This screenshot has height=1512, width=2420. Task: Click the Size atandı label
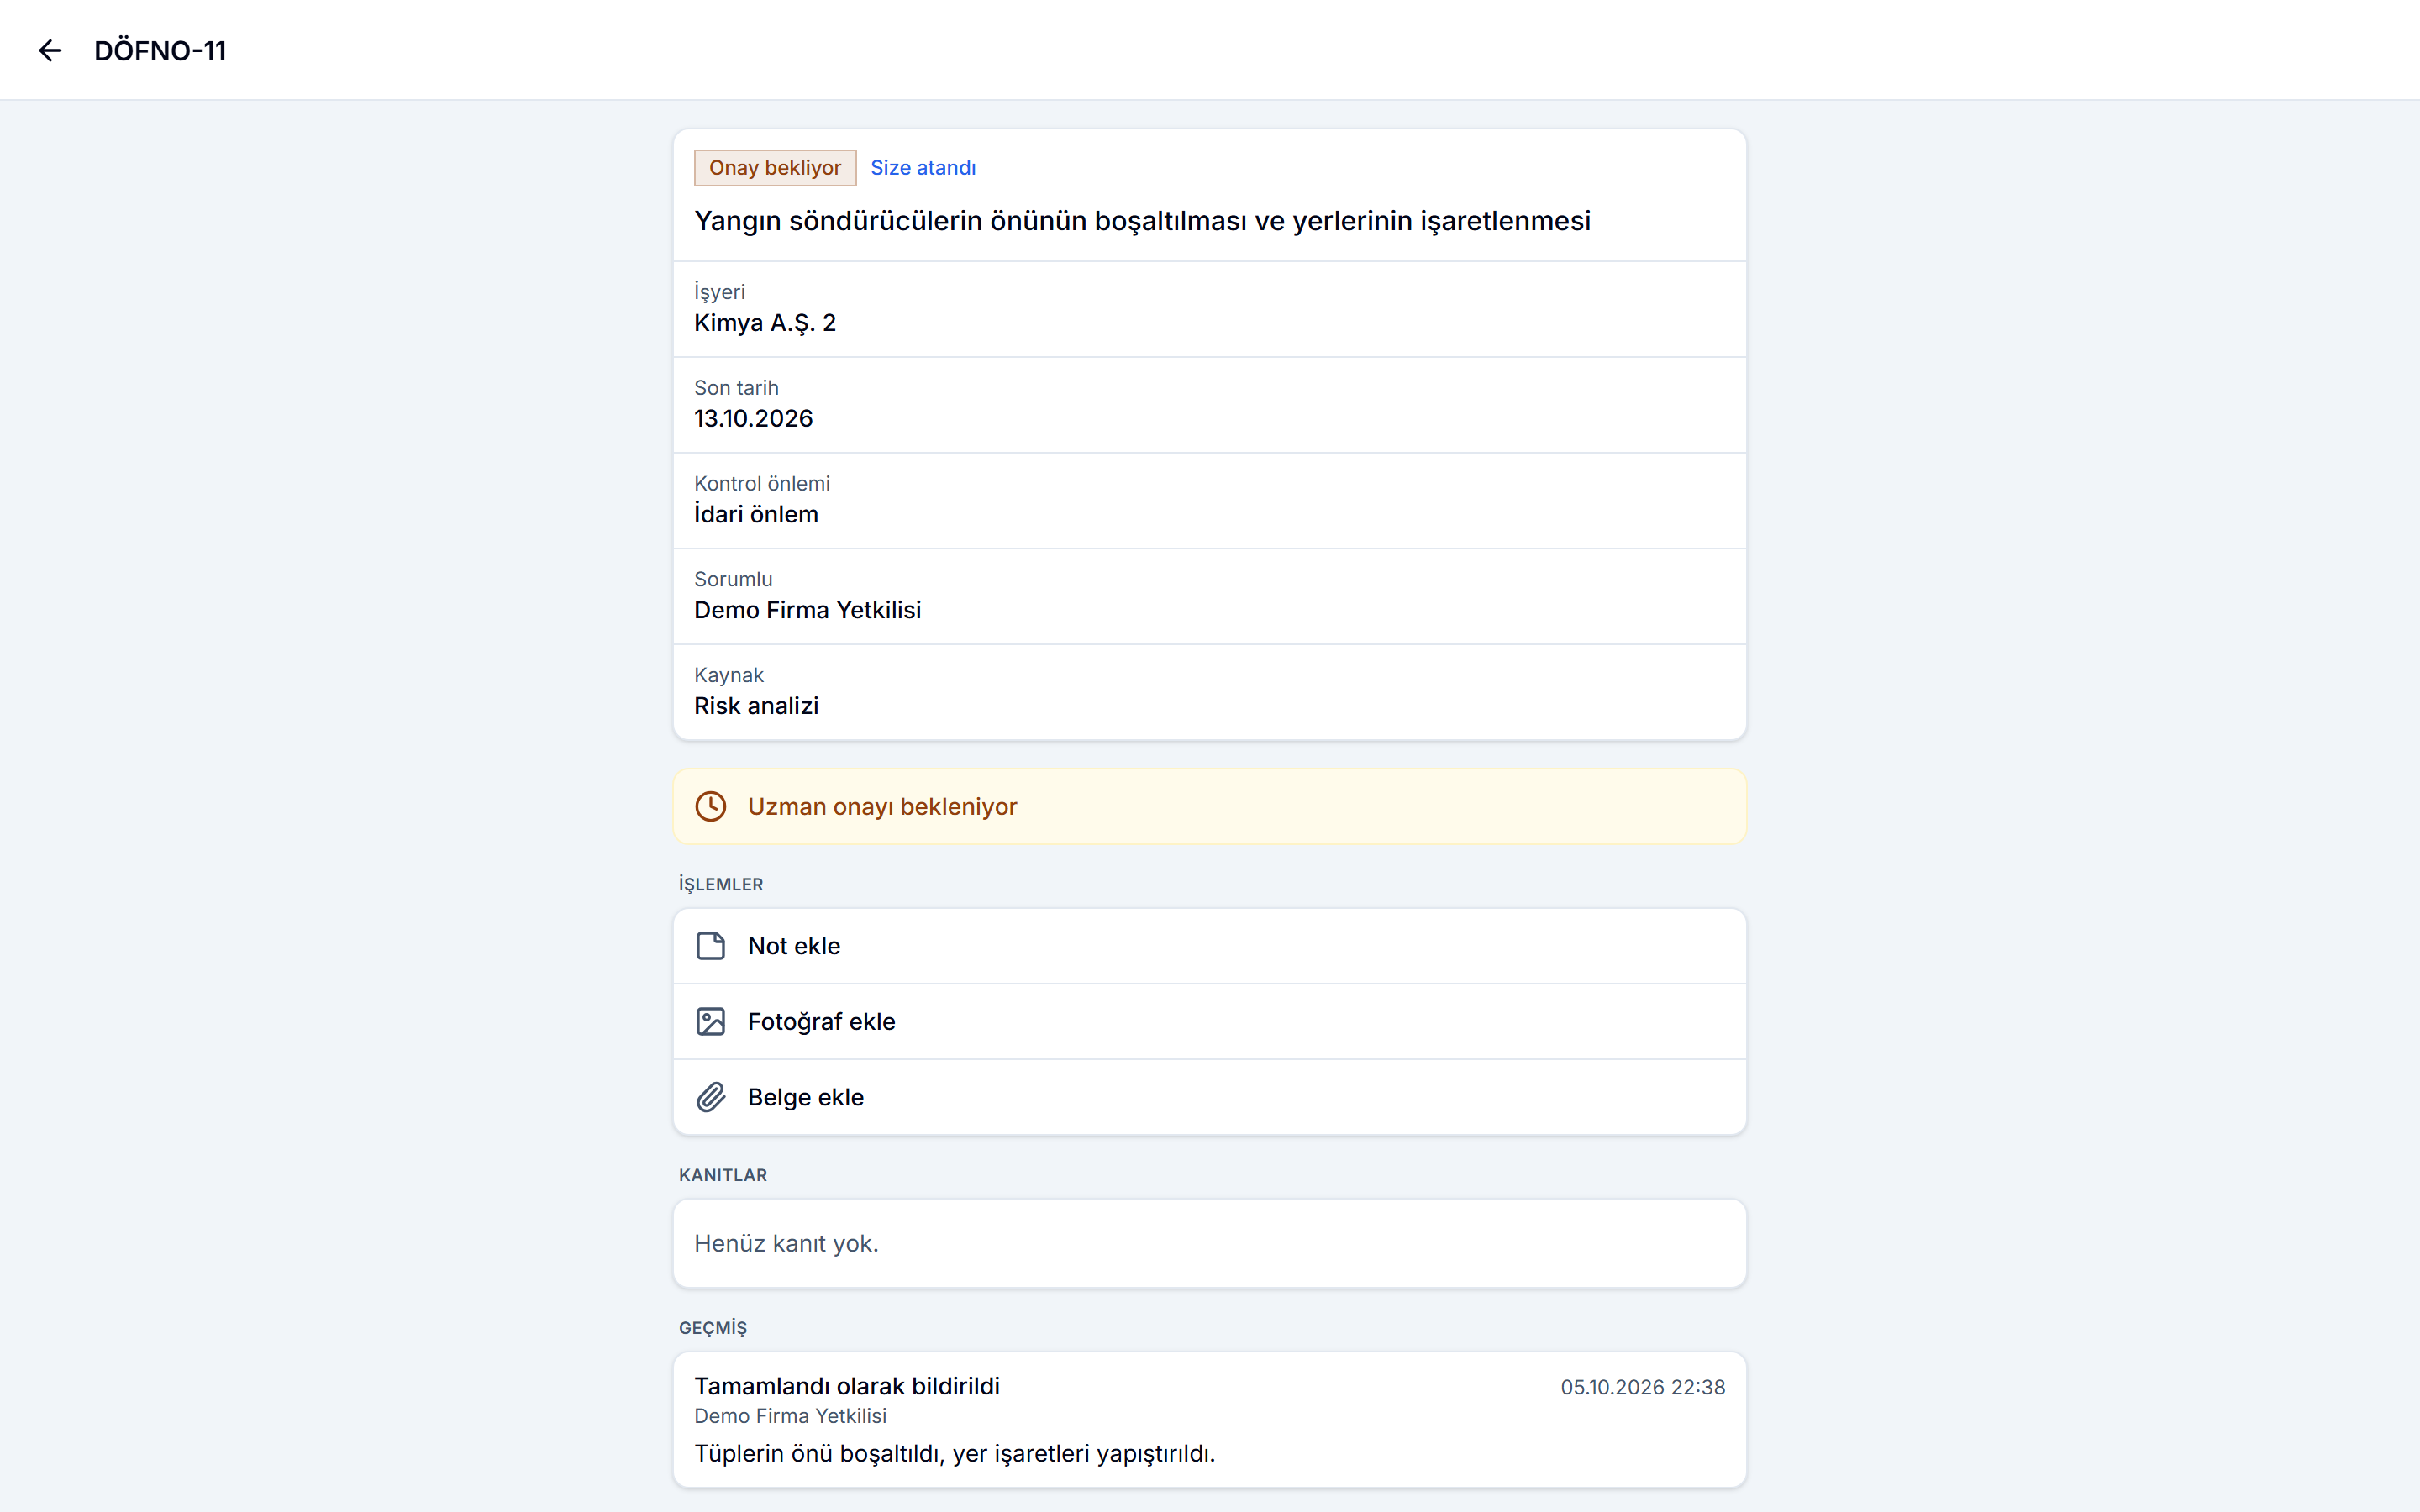coord(923,168)
